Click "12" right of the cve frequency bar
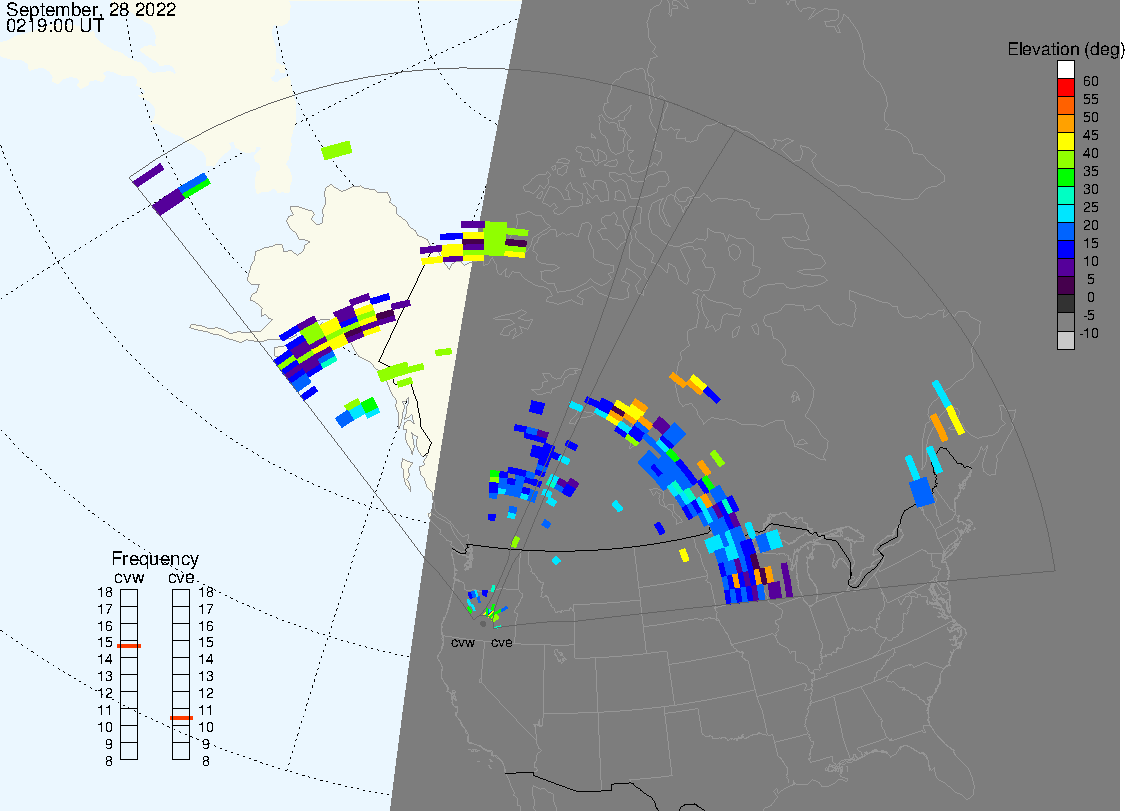The image size is (1125, 811). click(206, 693)
